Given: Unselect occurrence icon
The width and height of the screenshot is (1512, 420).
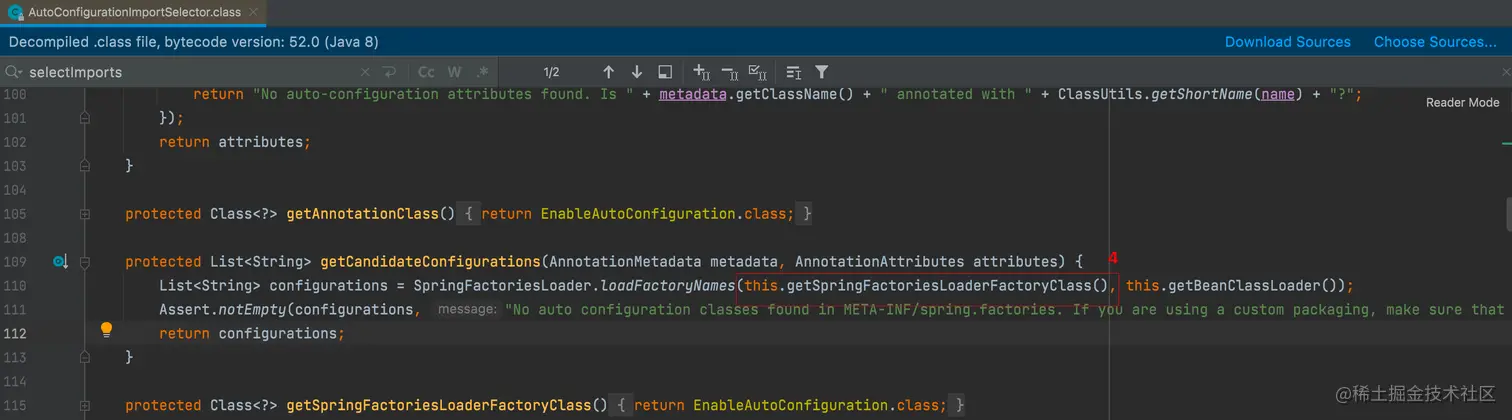Looking at the screenshot, I should point(729,72).
